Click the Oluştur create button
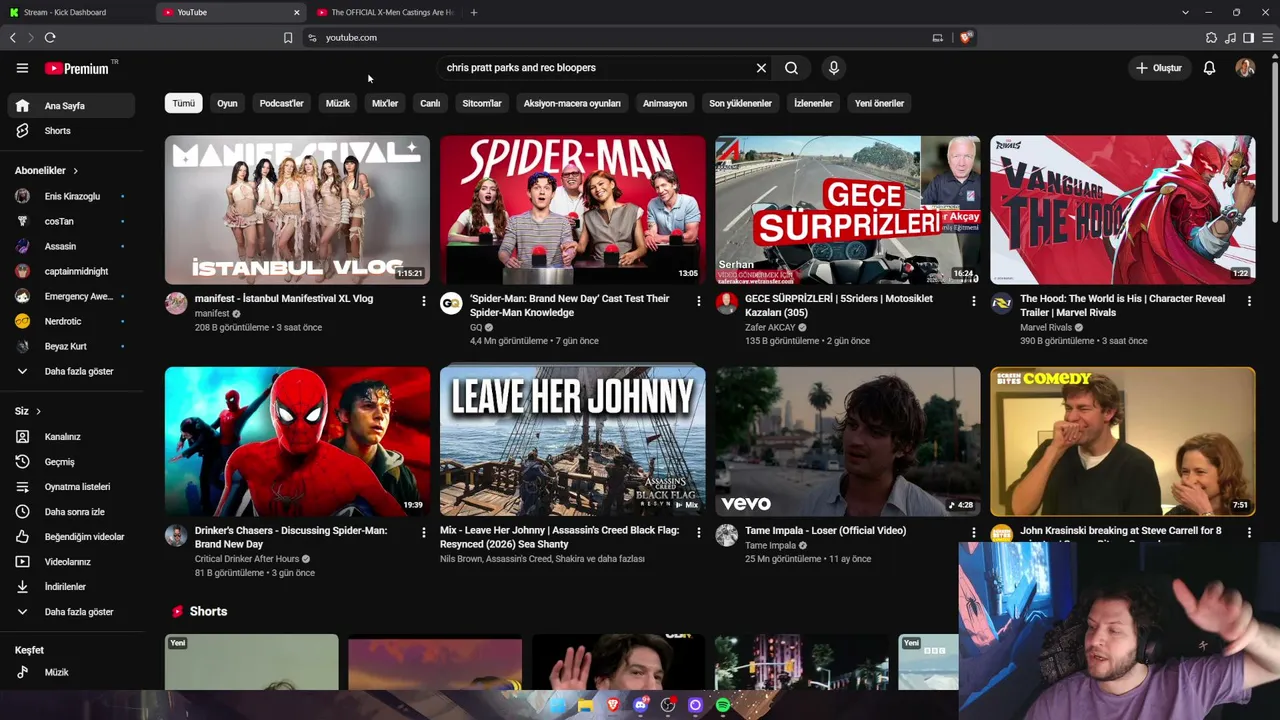The height and width of the screenshot is (720, 1280). click(x=1159, y=68)
